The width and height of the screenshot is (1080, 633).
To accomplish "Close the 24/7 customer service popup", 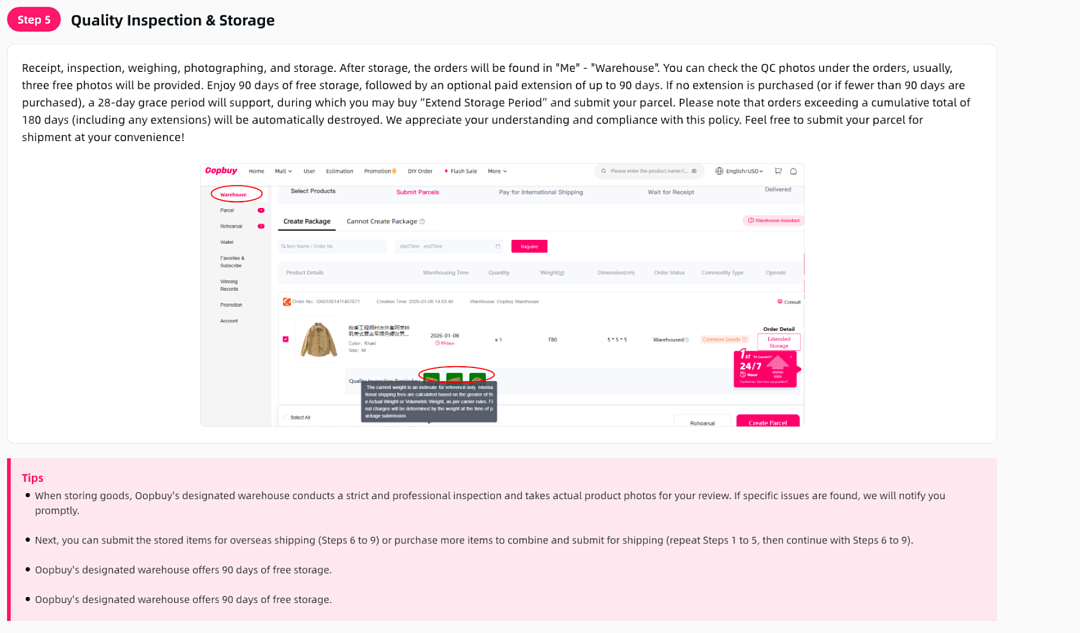I will coord(791,357).
